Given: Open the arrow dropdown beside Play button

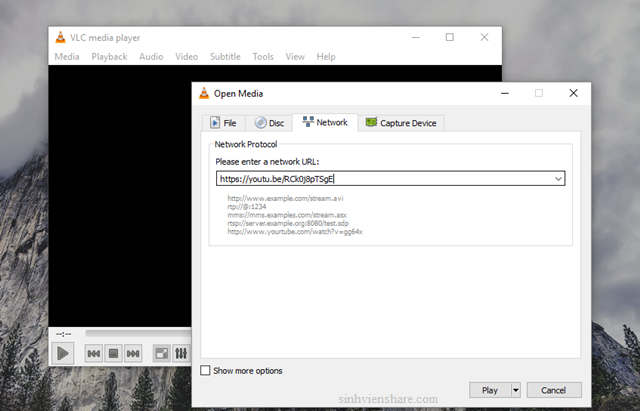Looking at the screenshot, I should tap(516, 390).
